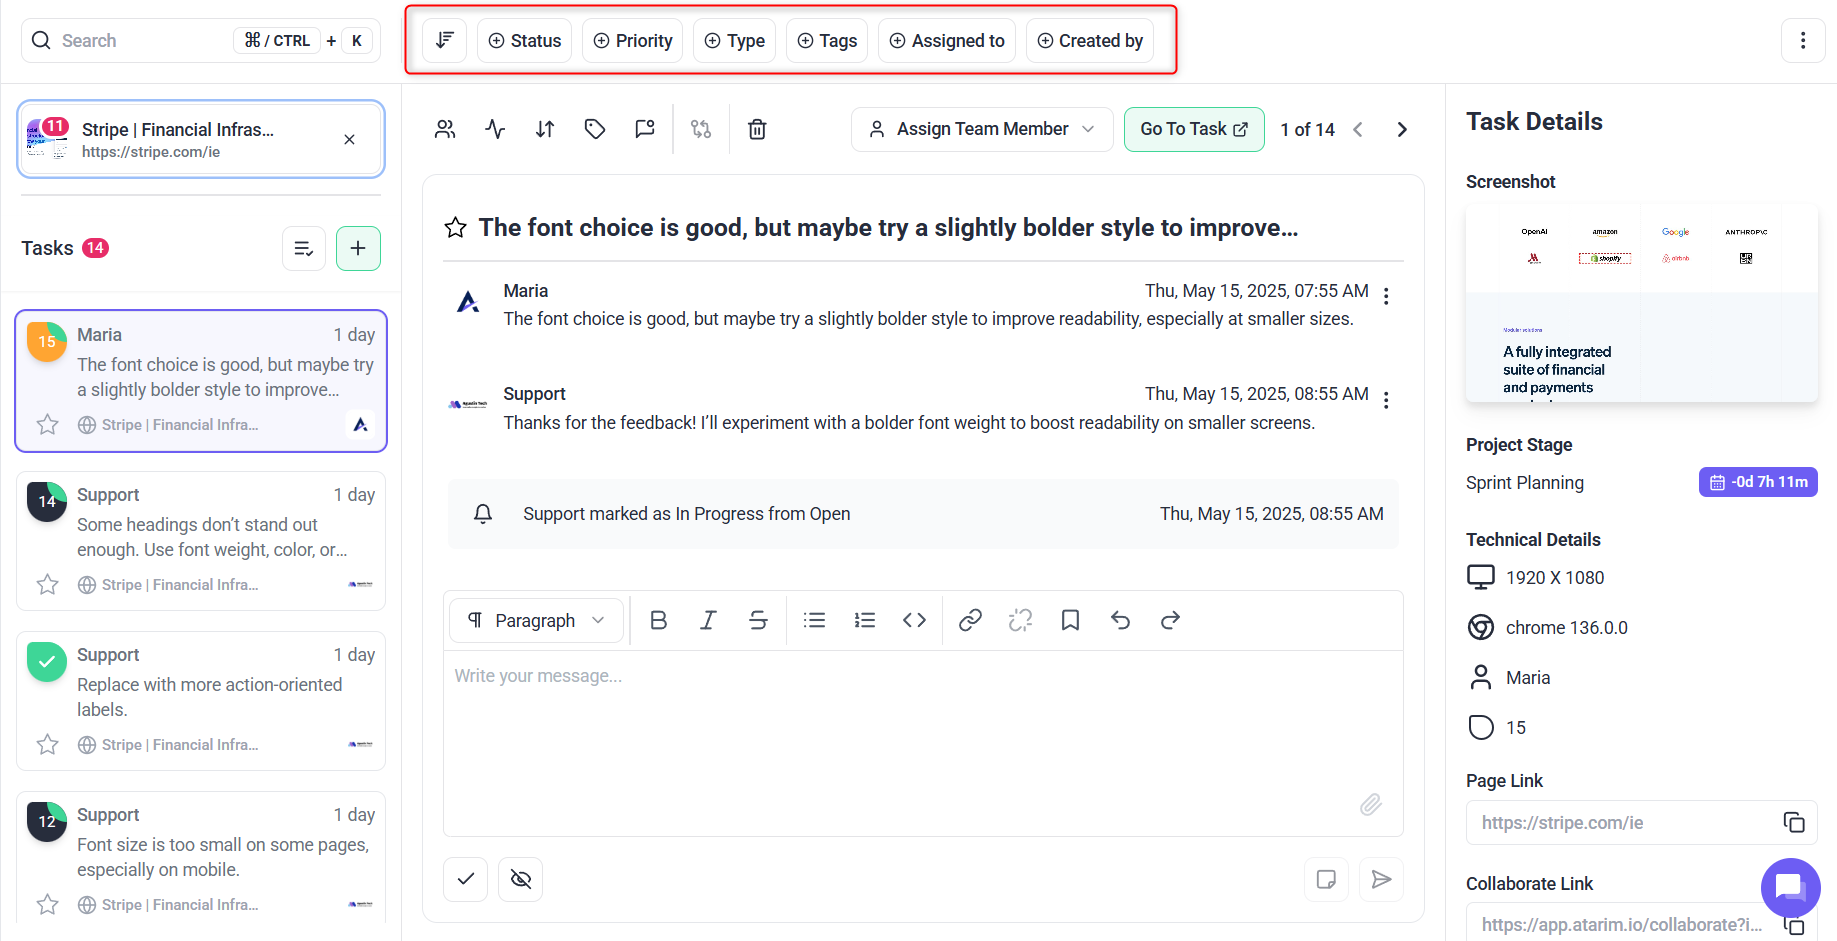
Task: Copy the Page Link URL
Action: [1794, 823]
